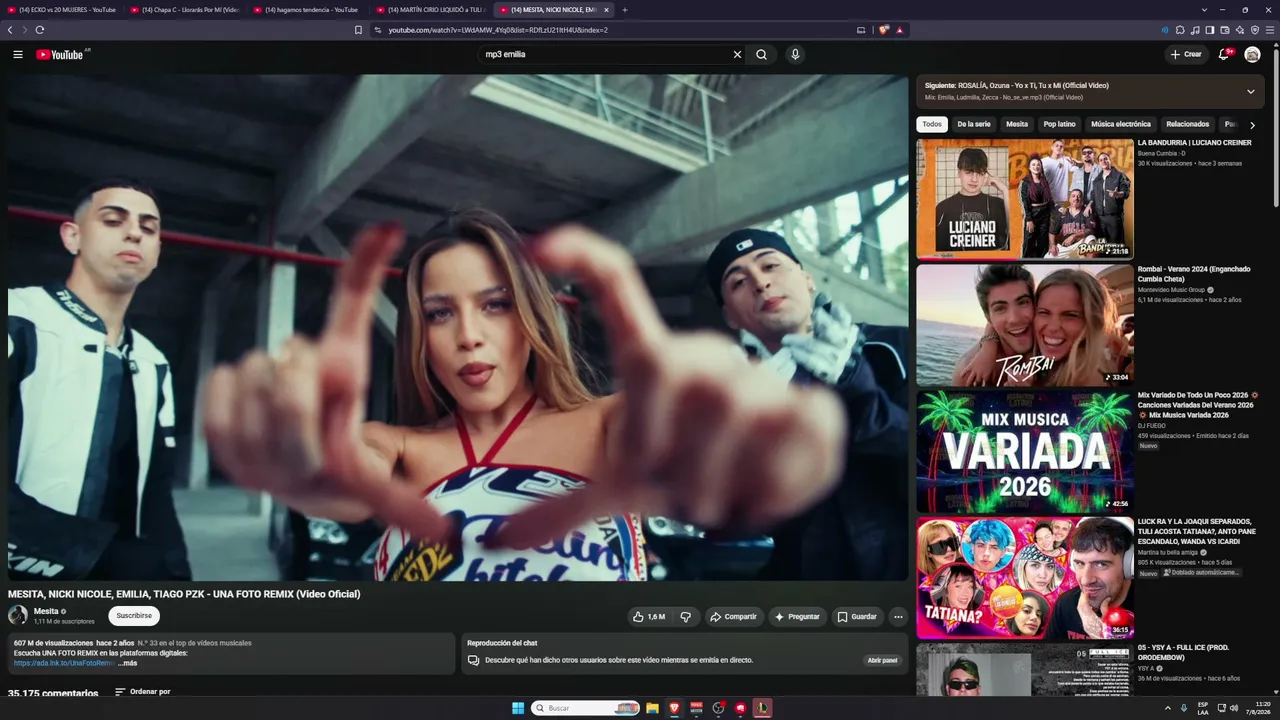
Task: Open the account avatar menu
Action: (1252, 54)
